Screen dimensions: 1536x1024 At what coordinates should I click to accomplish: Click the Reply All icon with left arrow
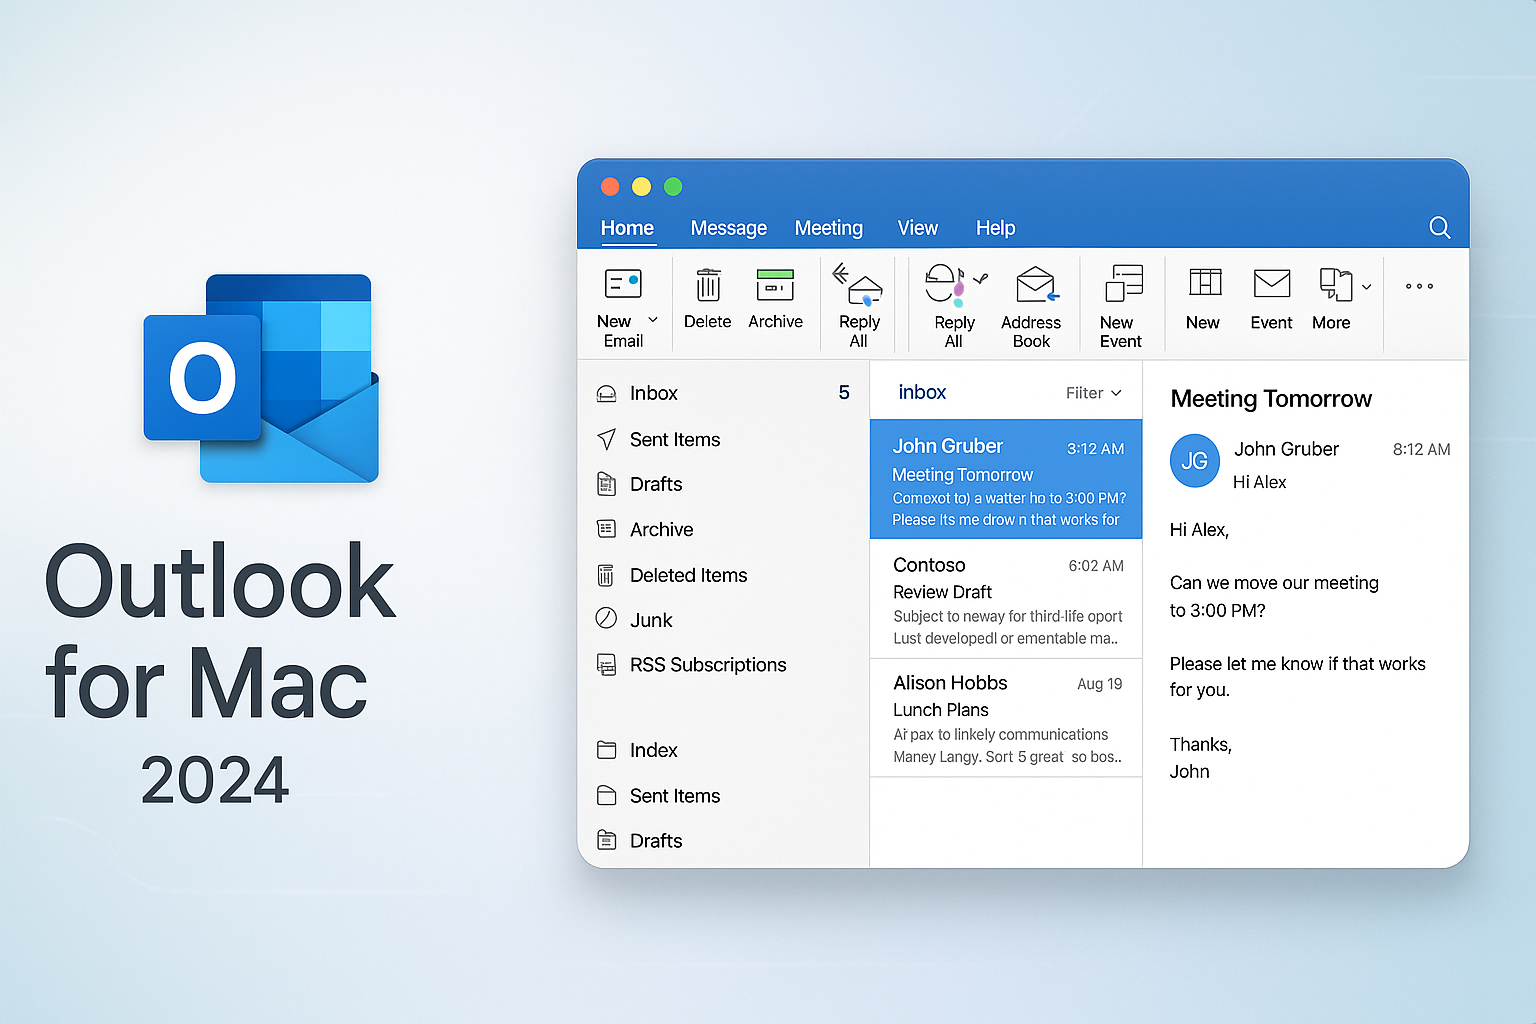tap(858, 286)
